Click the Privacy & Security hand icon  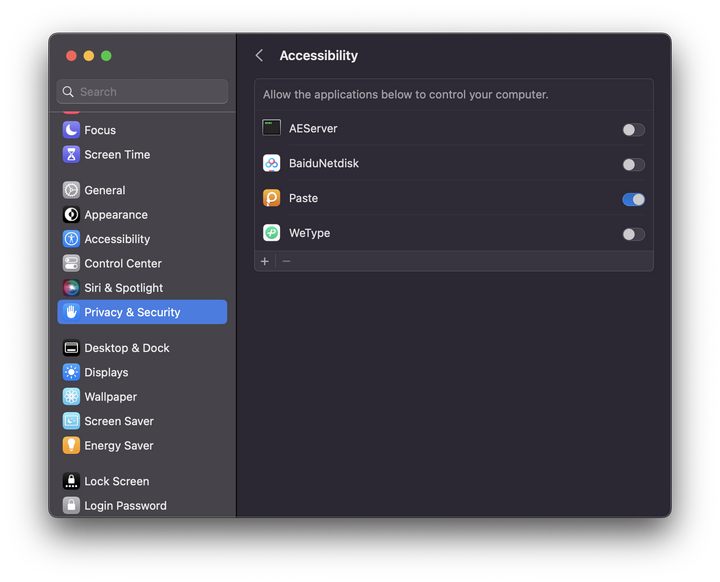[71, 312]
